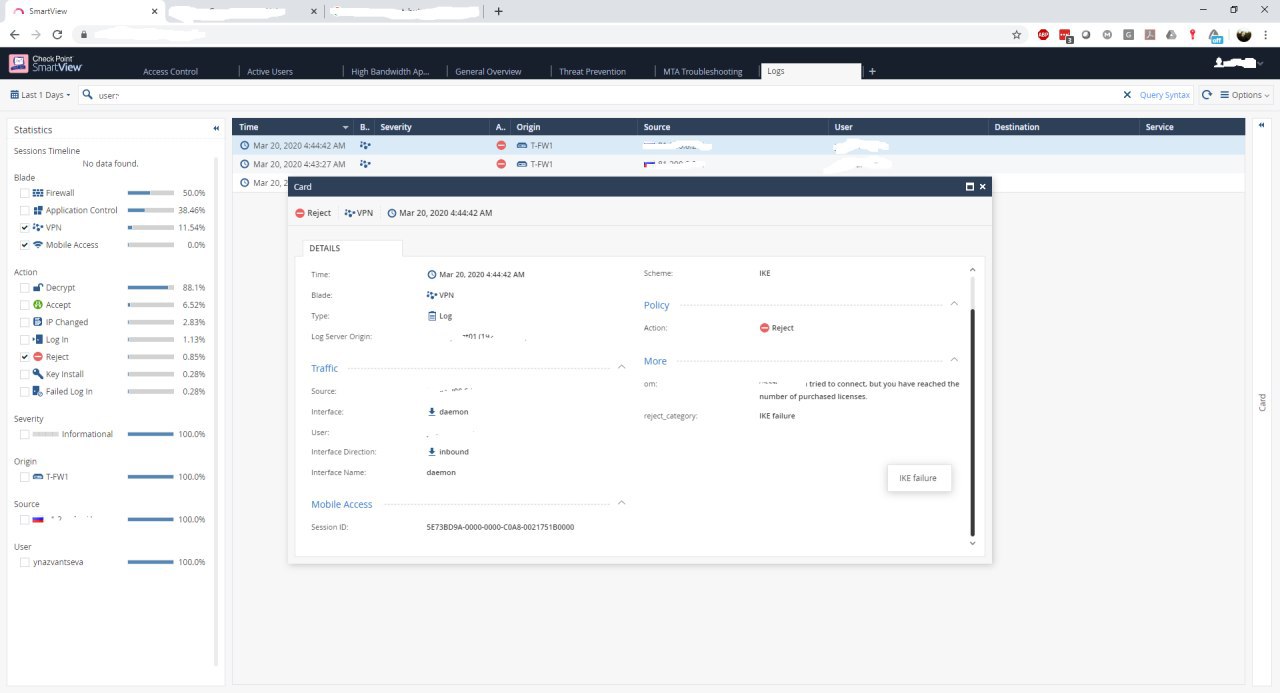
Task: Open the Options dropdown menu
Action: 1246,95
